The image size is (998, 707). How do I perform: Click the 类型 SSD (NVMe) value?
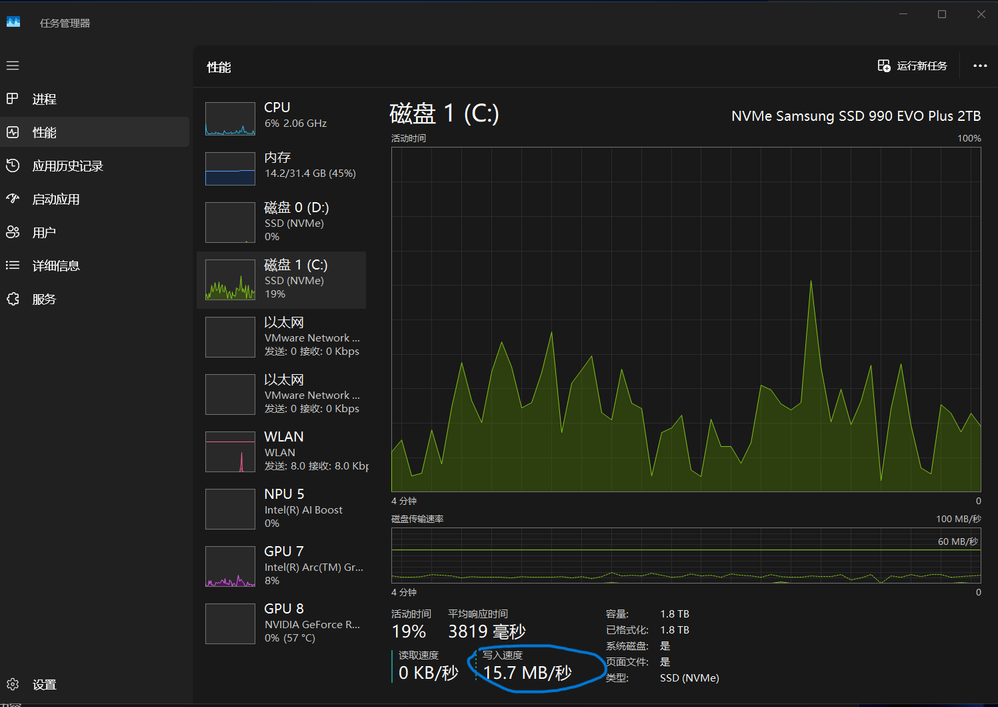(689, 678)
